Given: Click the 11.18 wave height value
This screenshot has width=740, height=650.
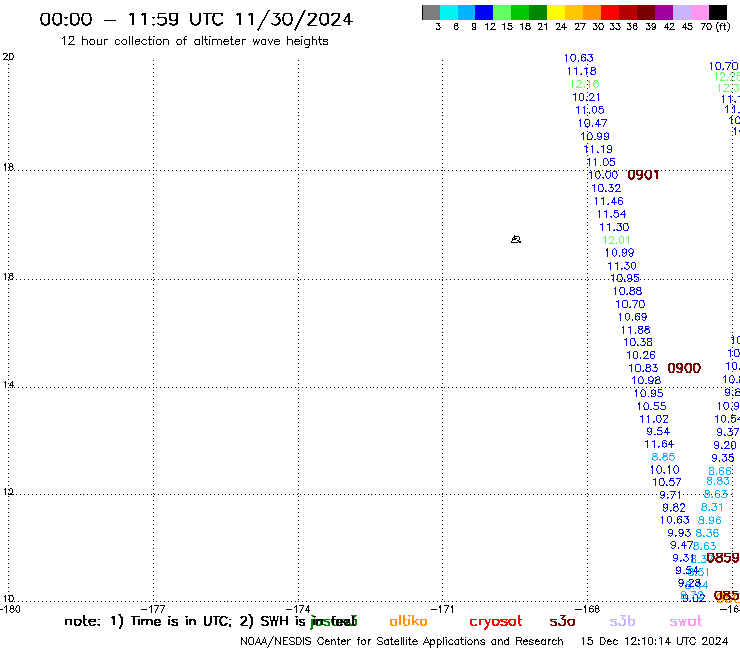Looking at the screenshot, I should pyautogui.click(x=581, y=71).
